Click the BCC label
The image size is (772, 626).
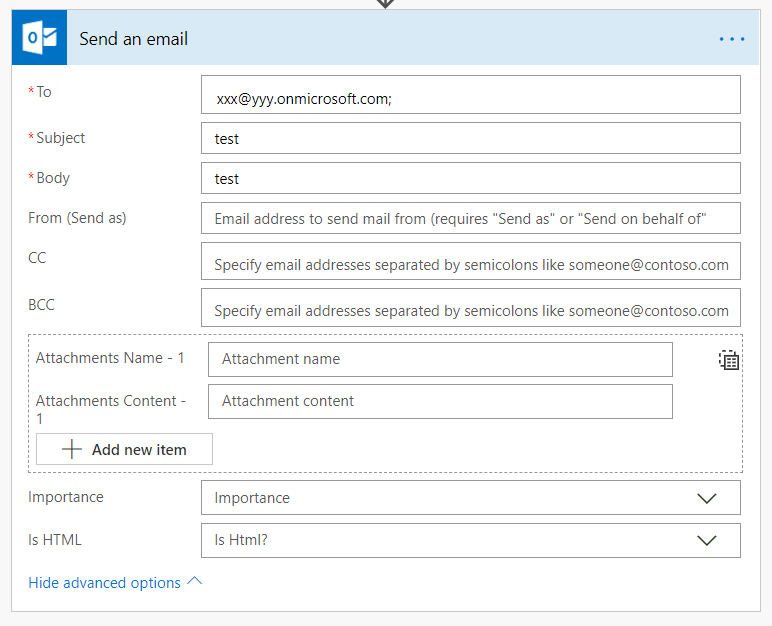point(41,304)
